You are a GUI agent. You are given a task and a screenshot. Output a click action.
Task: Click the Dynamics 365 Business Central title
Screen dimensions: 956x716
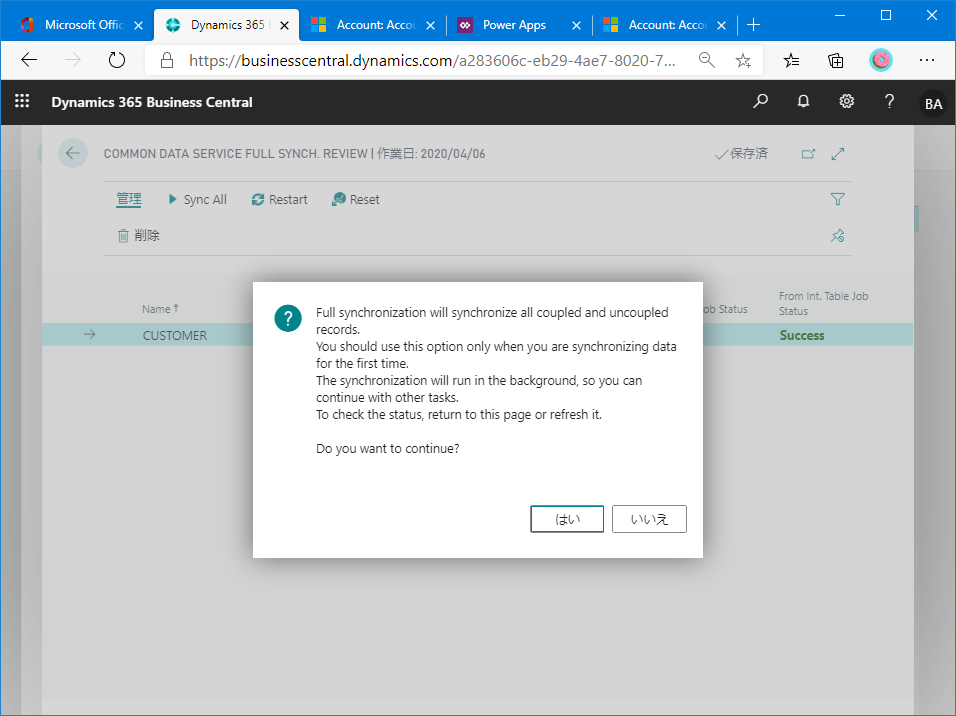[152, 102]
